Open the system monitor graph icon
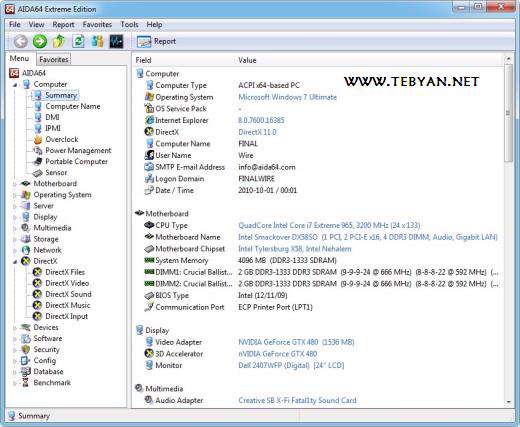 click(116, 41)
